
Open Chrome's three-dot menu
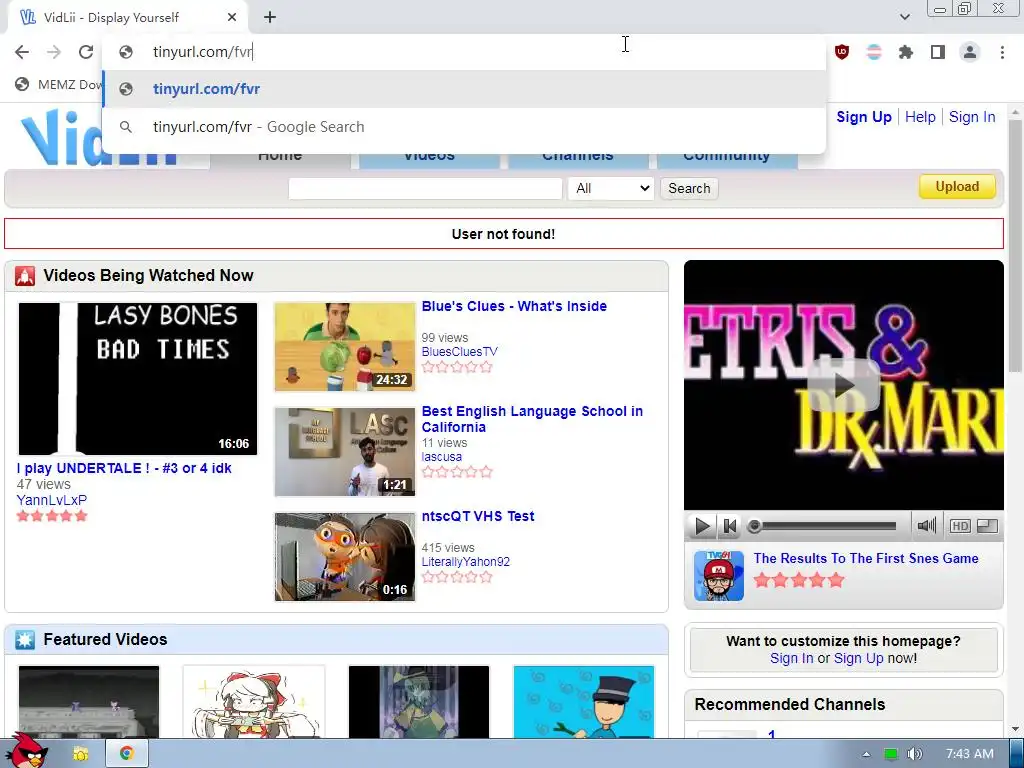1002,52
